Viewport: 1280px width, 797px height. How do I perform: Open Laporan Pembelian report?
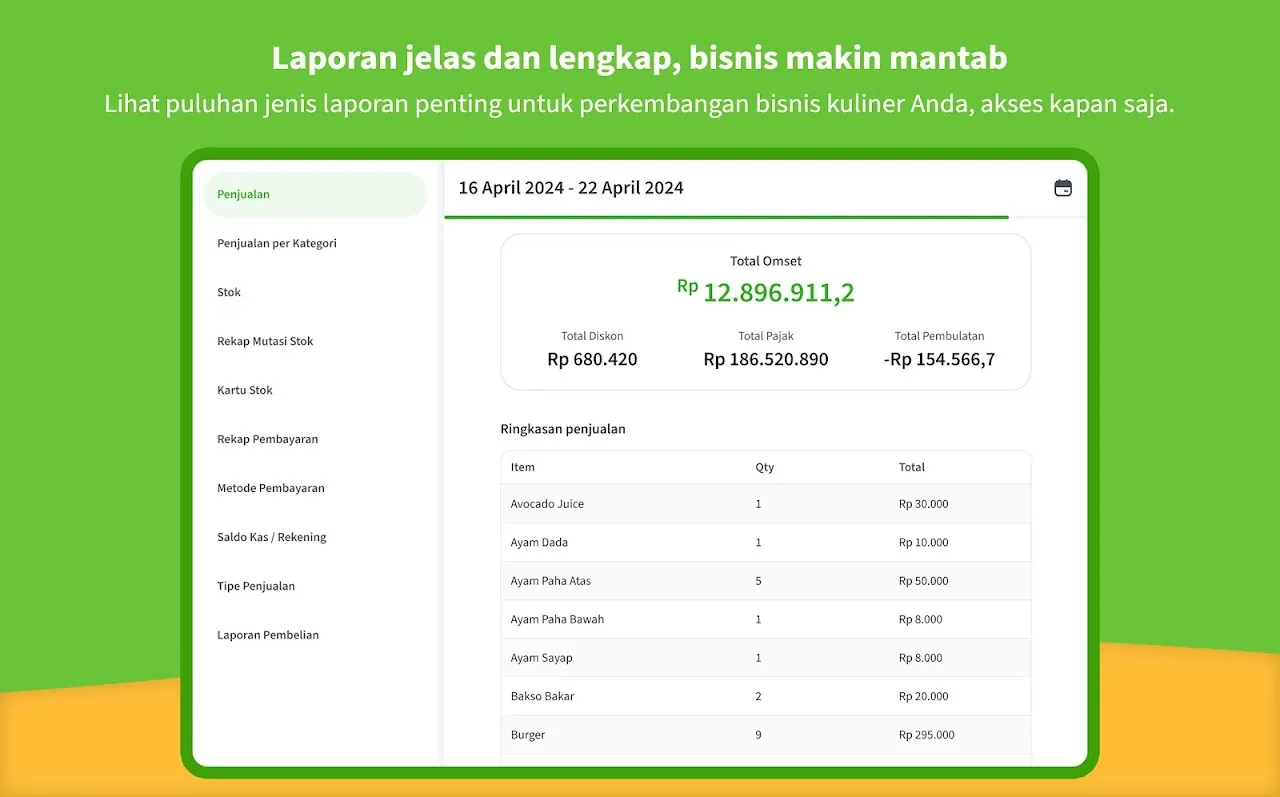(x=268, y=635)
